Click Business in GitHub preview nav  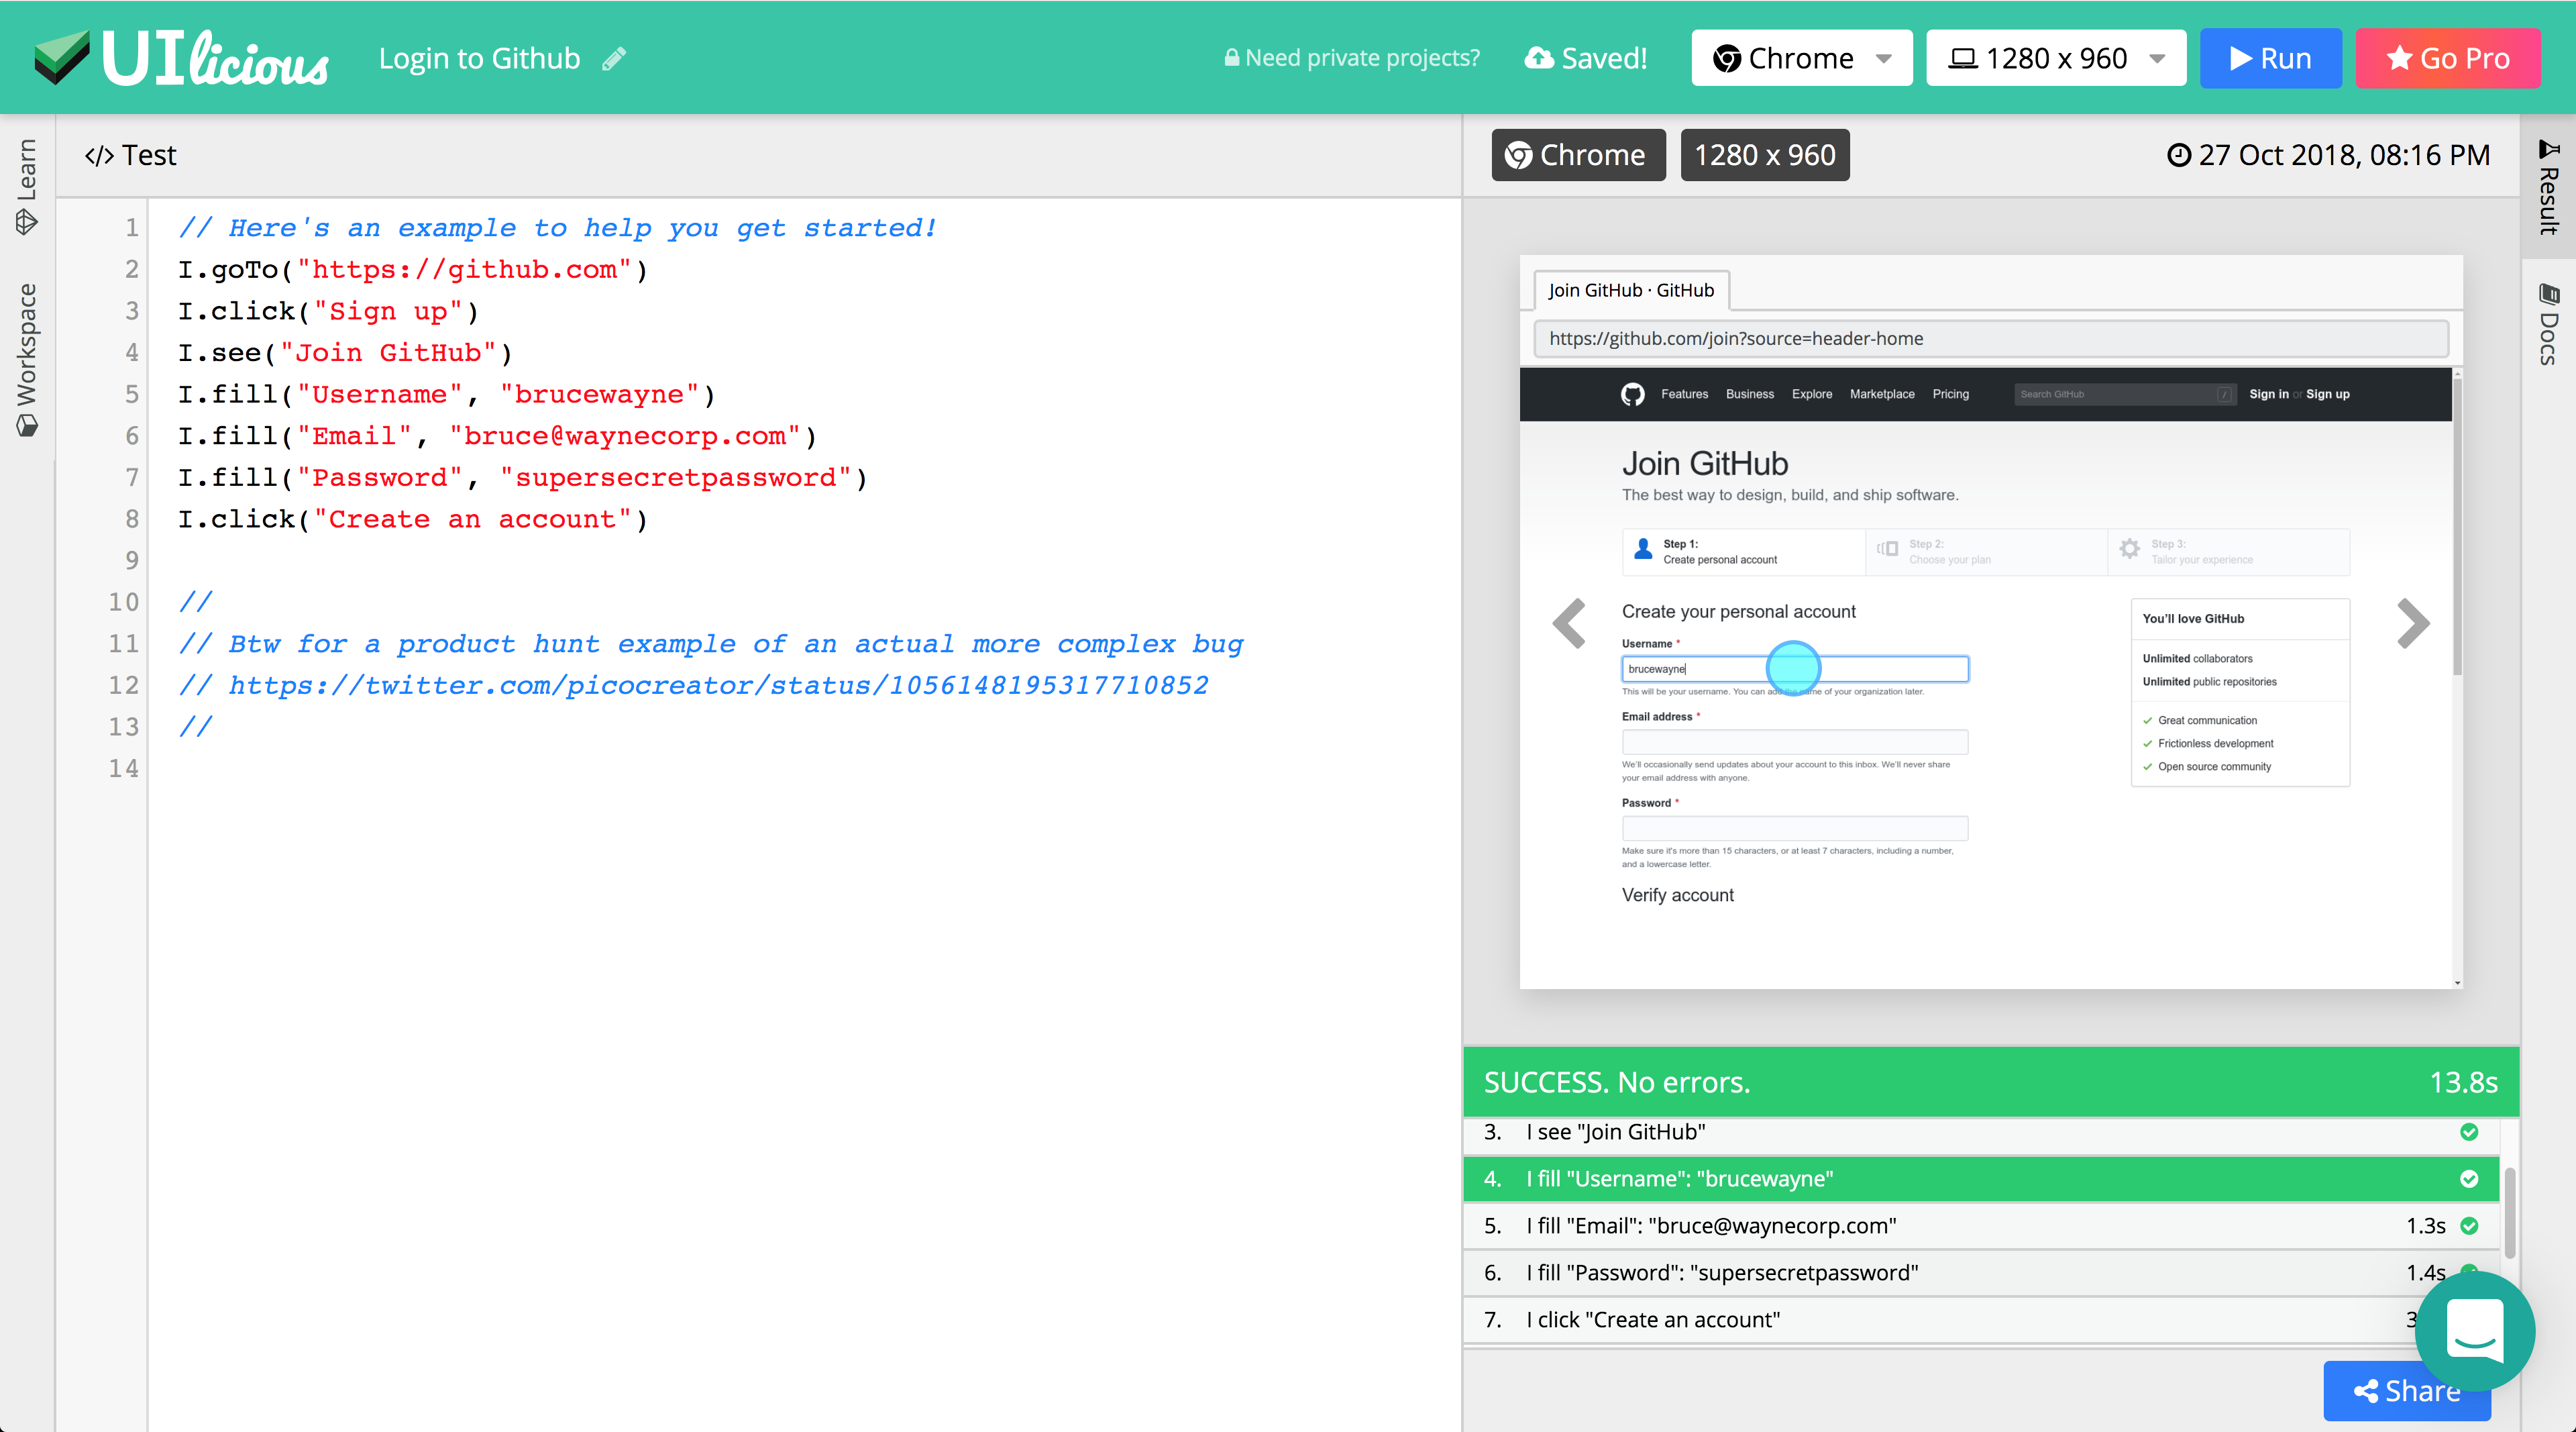click(x=1749, y=394)
